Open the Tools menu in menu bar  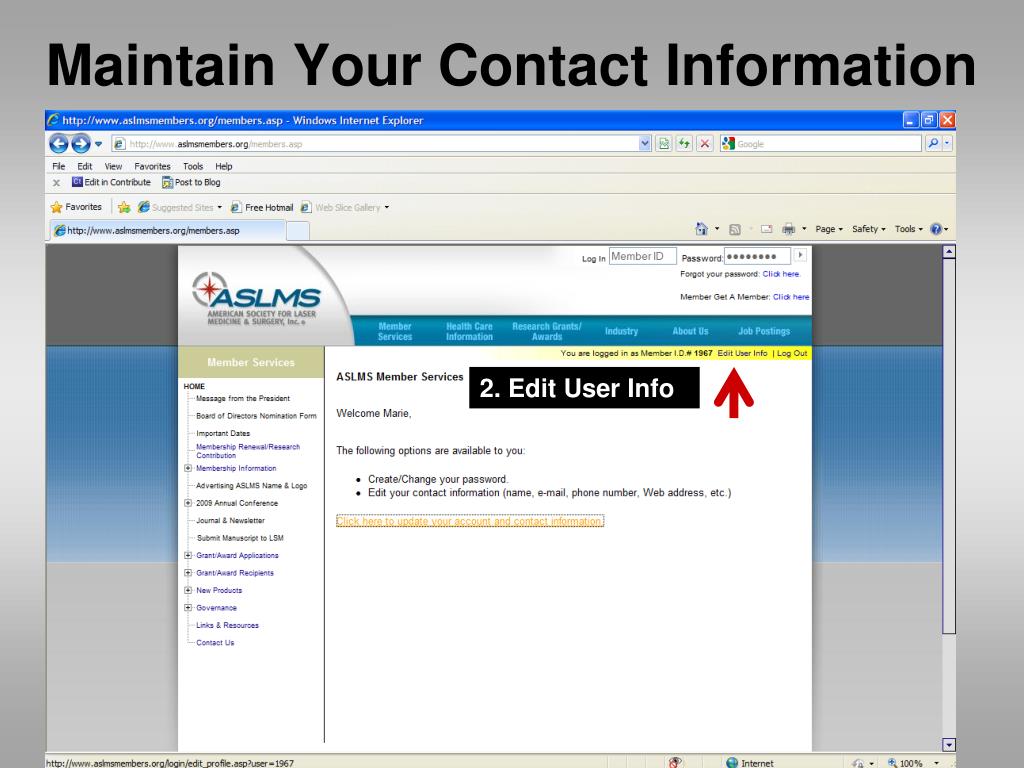coord(193,167)
